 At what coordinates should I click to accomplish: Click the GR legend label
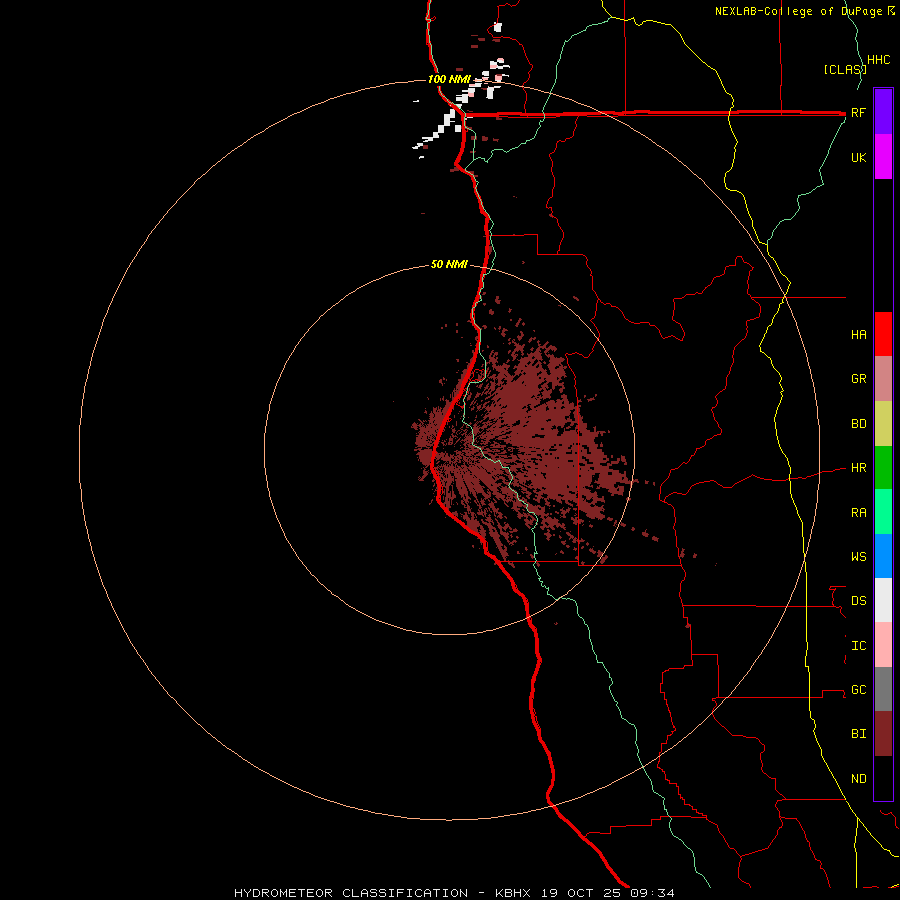858,379
